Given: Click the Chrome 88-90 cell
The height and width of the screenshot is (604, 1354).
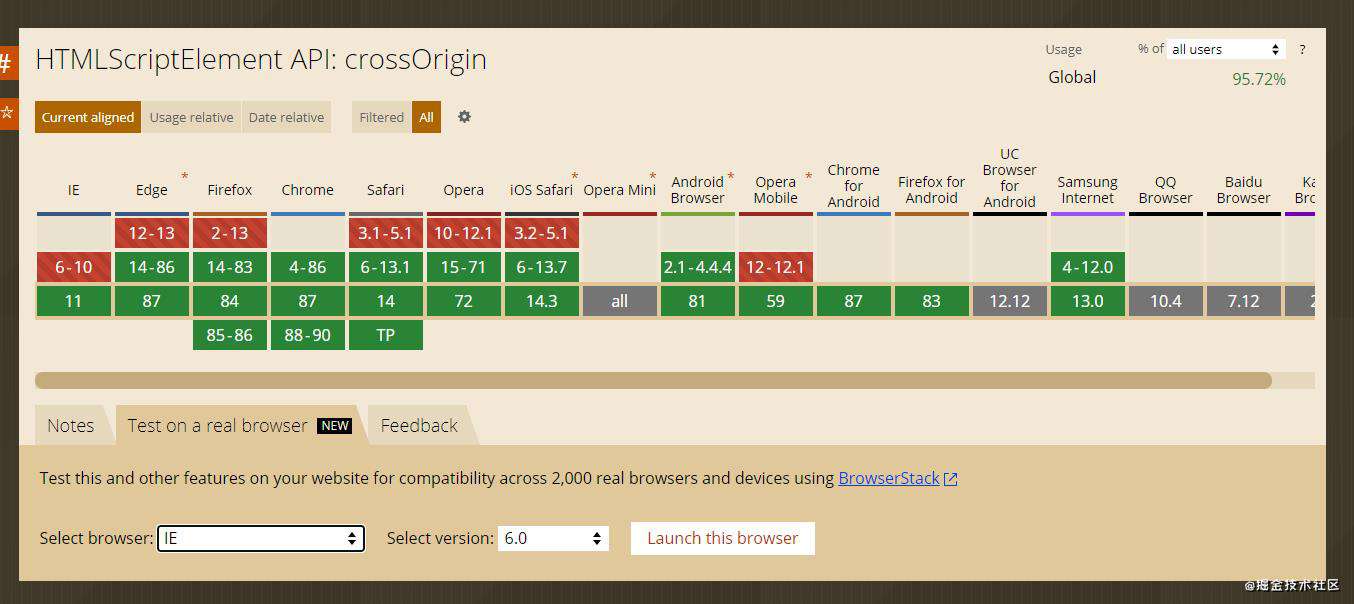Looking at the screenshot, I should 308,335.
